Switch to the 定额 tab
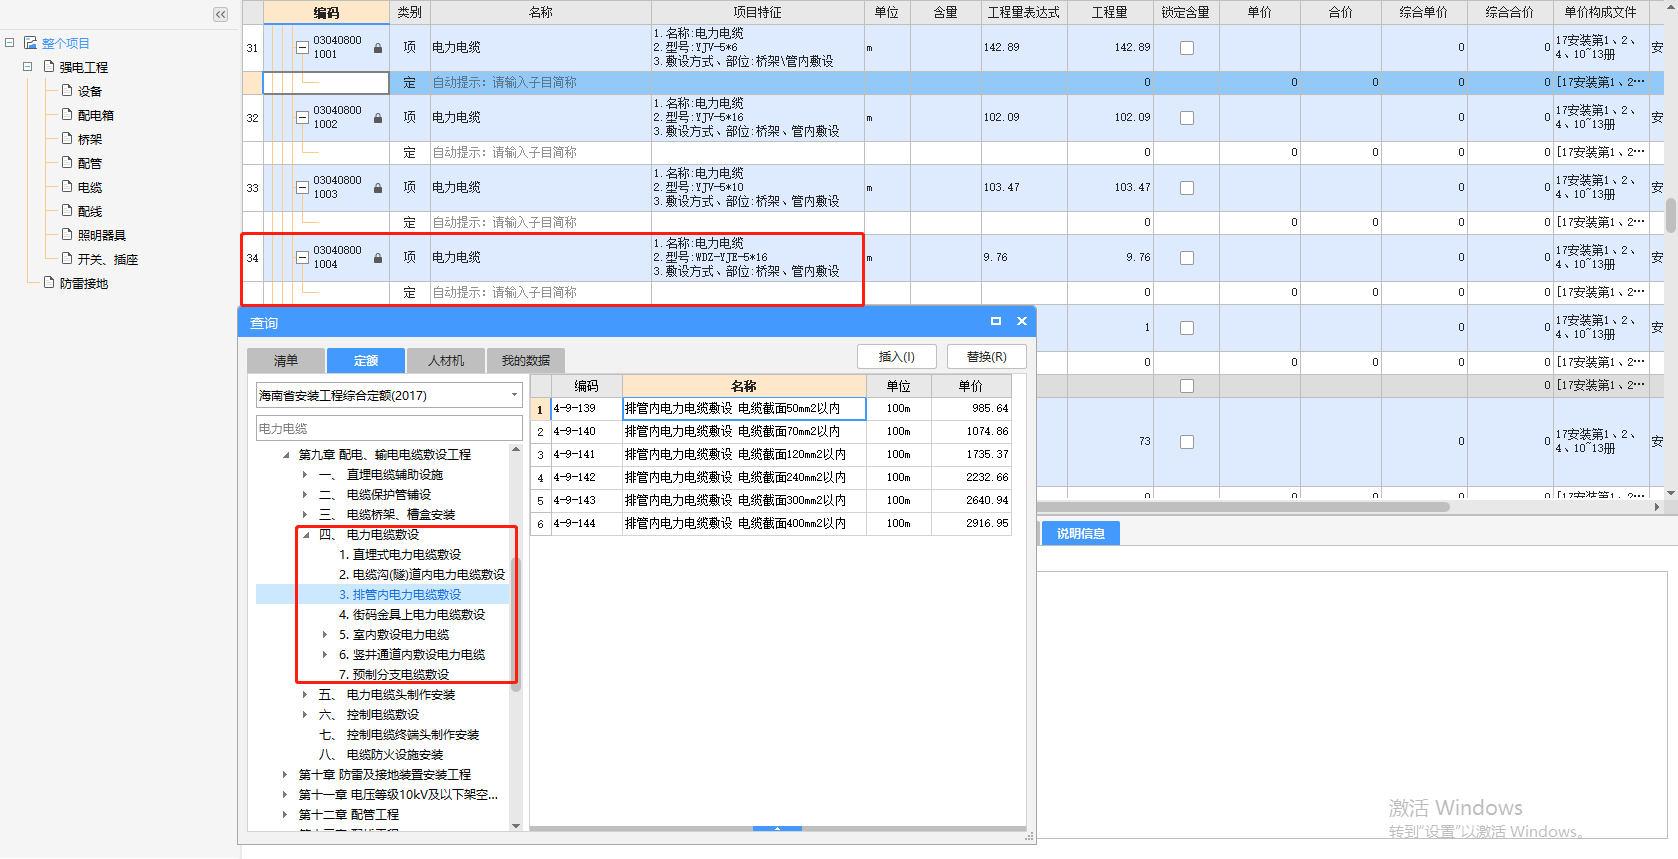1678x859 pixels. coord(366,360)
